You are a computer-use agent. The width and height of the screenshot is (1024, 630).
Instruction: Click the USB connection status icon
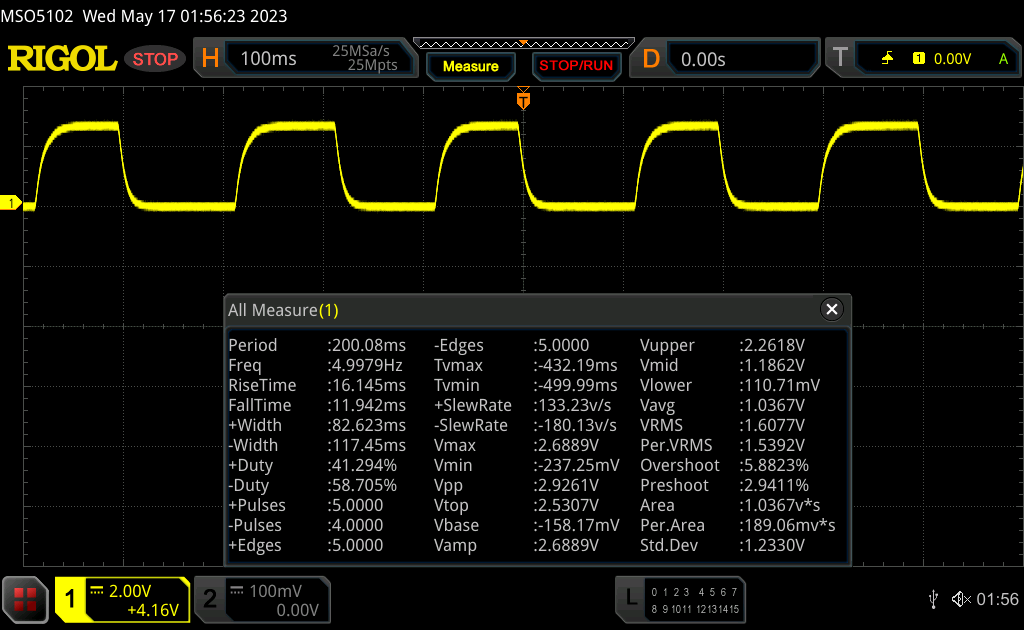pos(933,599)
